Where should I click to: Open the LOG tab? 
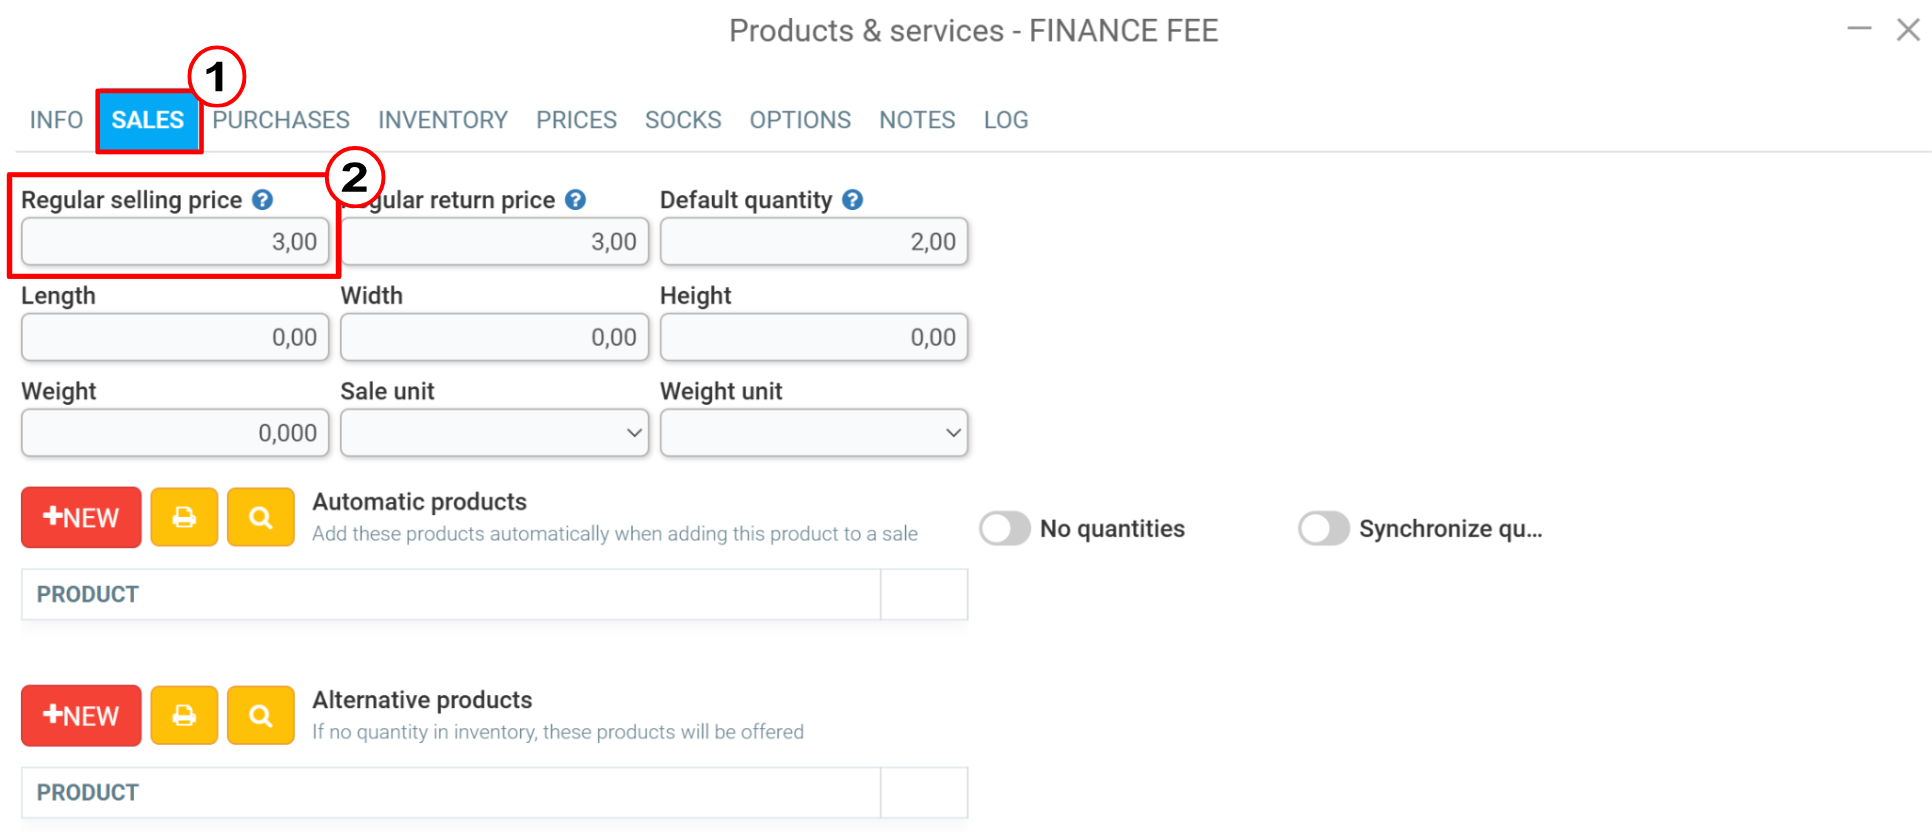tap(1006, 120)
